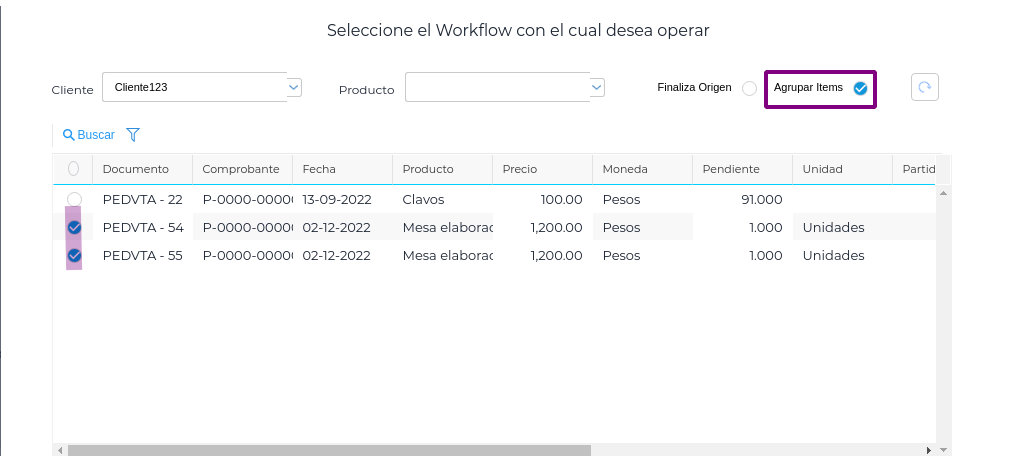Click the horizontal scrollbar thumb
The width and height of the screenshot is (1024, 456).
click(x=330, y=450)
